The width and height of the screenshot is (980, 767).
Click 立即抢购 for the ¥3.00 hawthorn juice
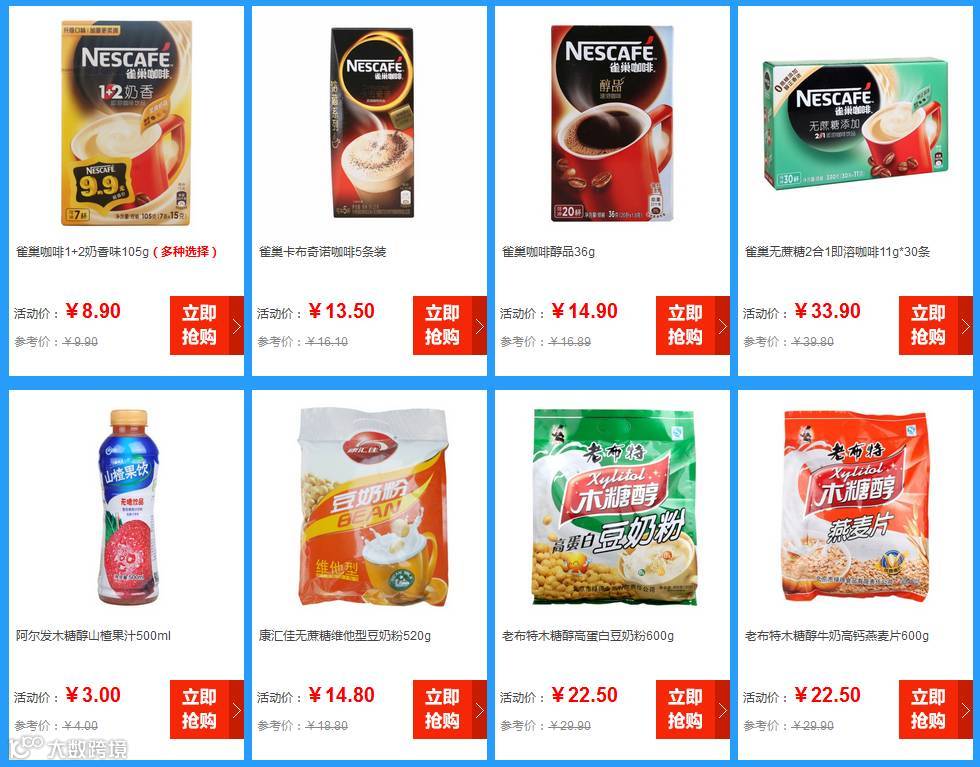207,709
